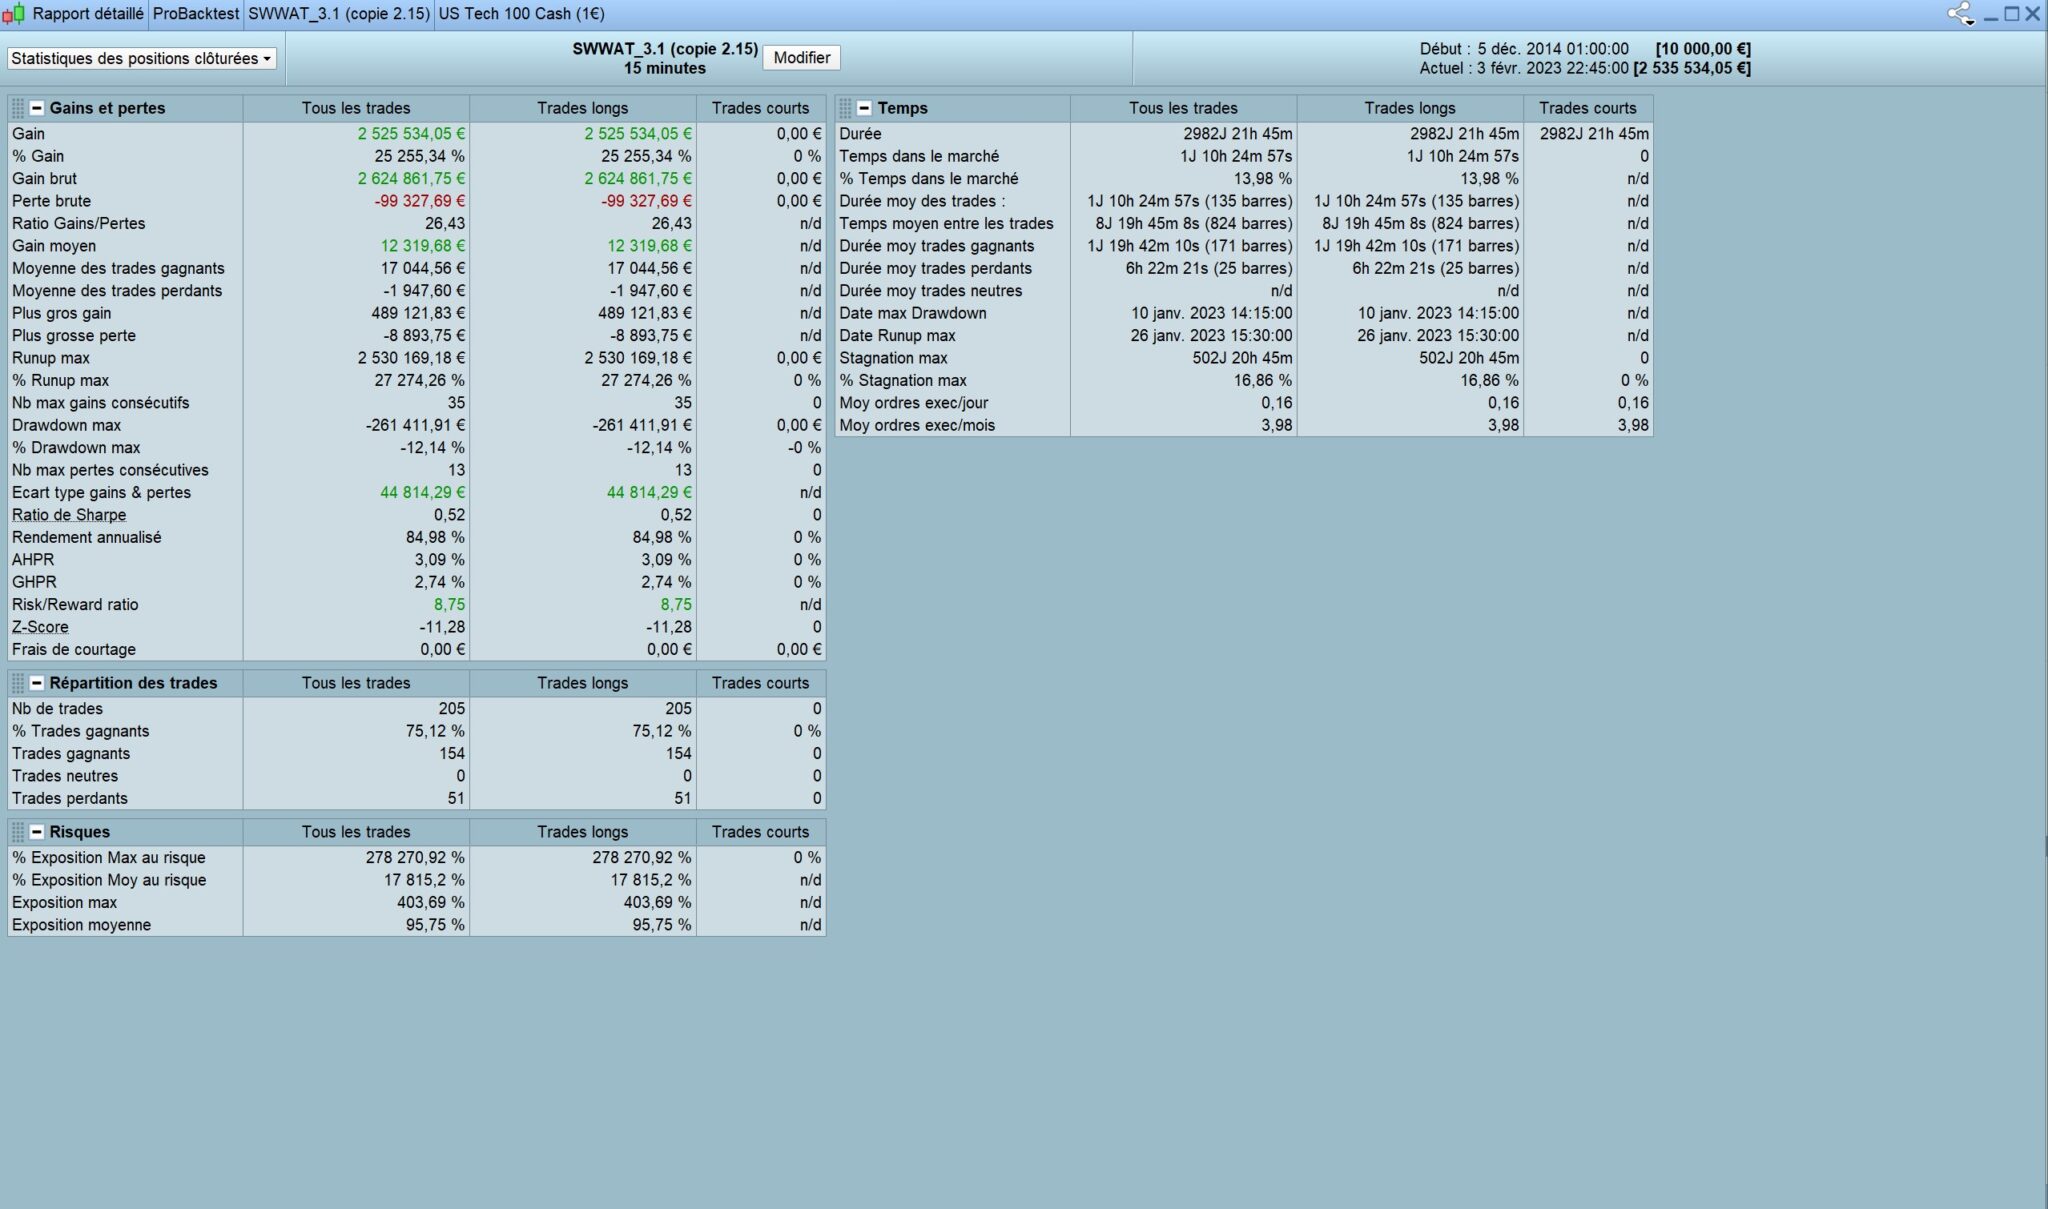Click Trades longs header in Temps table
The image size is (2048, 1209).
click(x=1409, y=108)
